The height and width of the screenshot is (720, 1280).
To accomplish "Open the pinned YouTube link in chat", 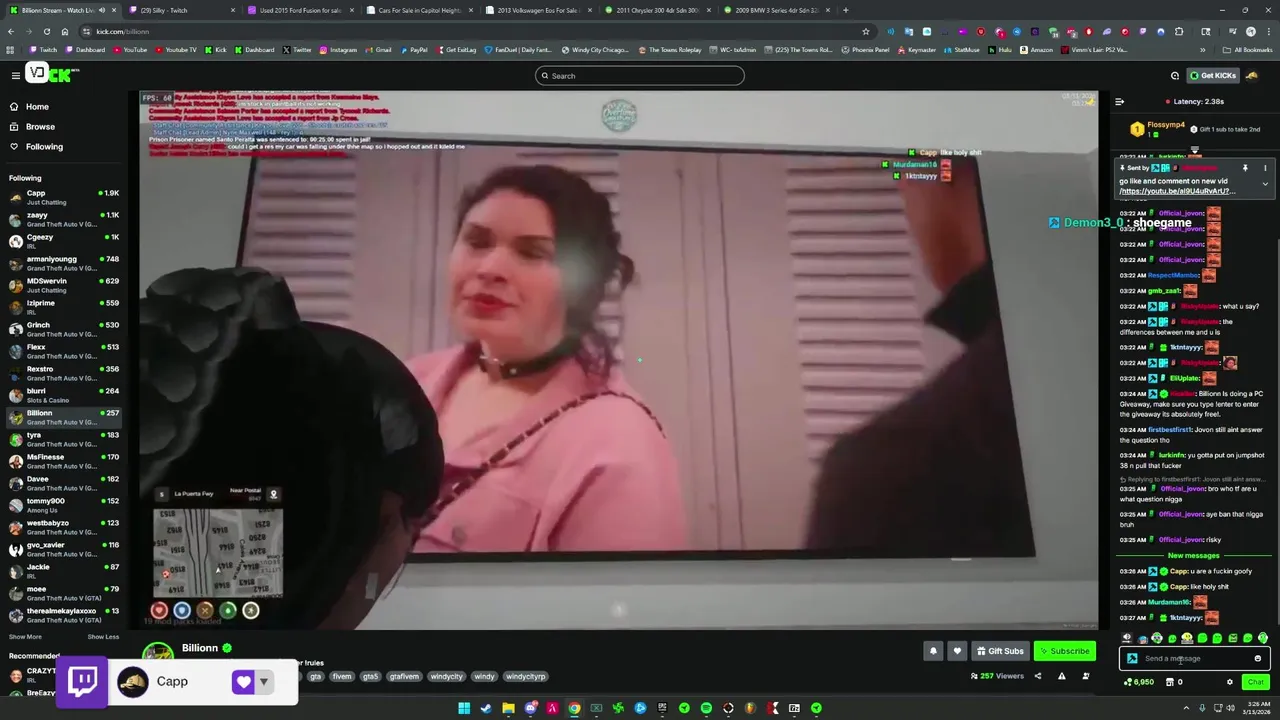I will point(1177,191).
